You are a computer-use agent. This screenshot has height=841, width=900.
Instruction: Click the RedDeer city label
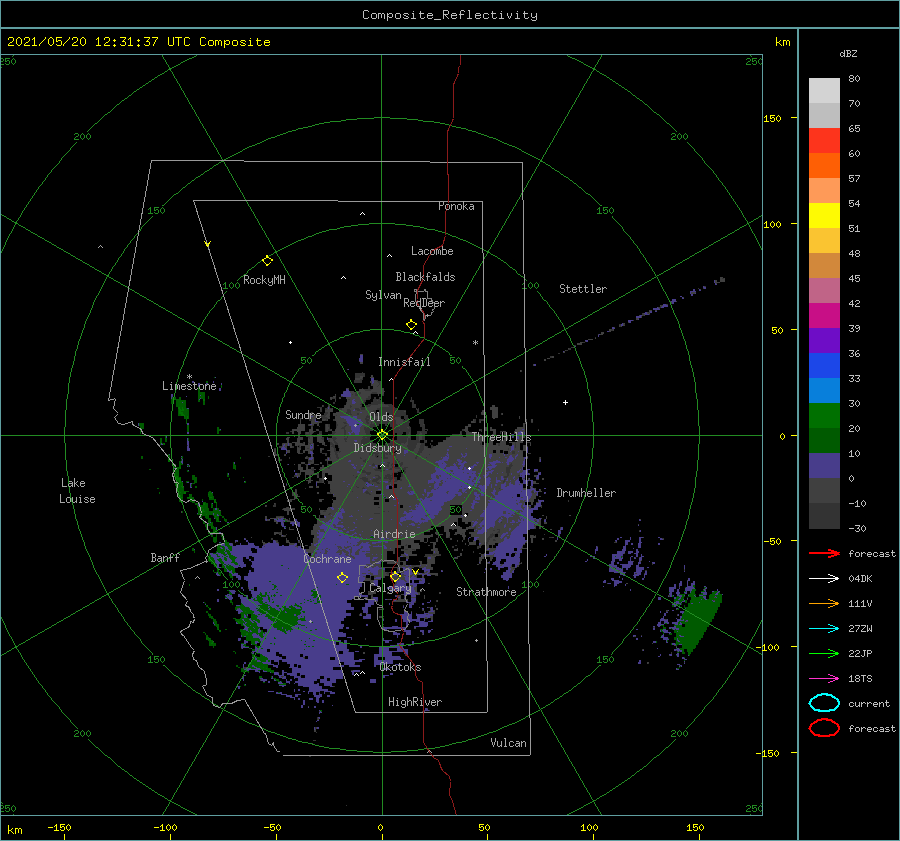coord(424,303)
